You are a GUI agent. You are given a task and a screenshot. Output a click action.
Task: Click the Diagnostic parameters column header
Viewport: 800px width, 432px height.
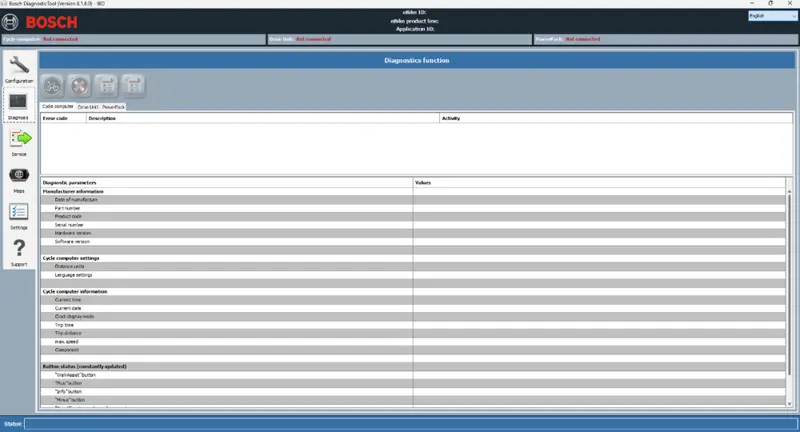click(x=227, y=183)
